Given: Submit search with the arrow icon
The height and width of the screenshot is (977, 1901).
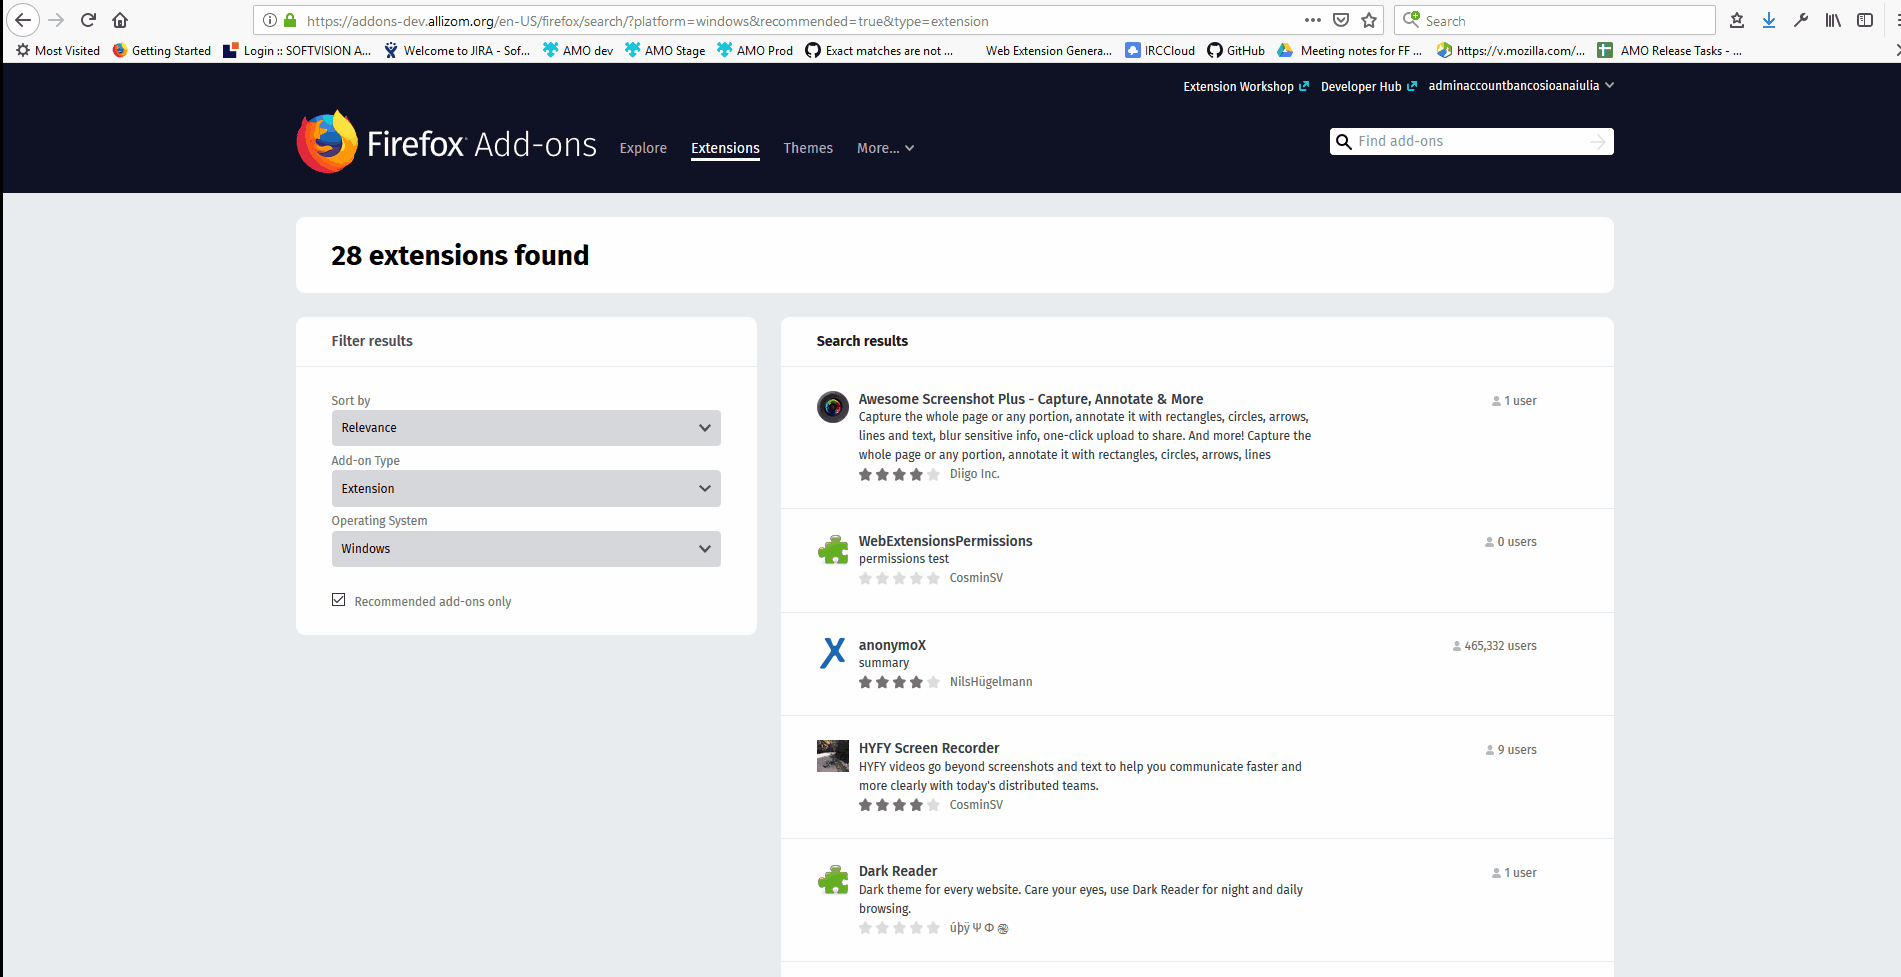Looking at the screenshot, I should tap(1598, 142).
